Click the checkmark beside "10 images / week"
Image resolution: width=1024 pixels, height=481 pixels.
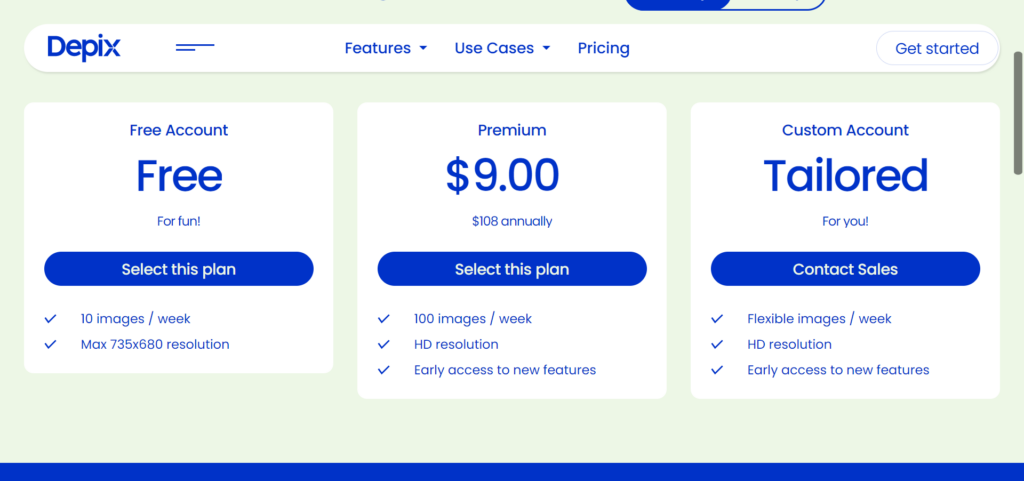50,319
